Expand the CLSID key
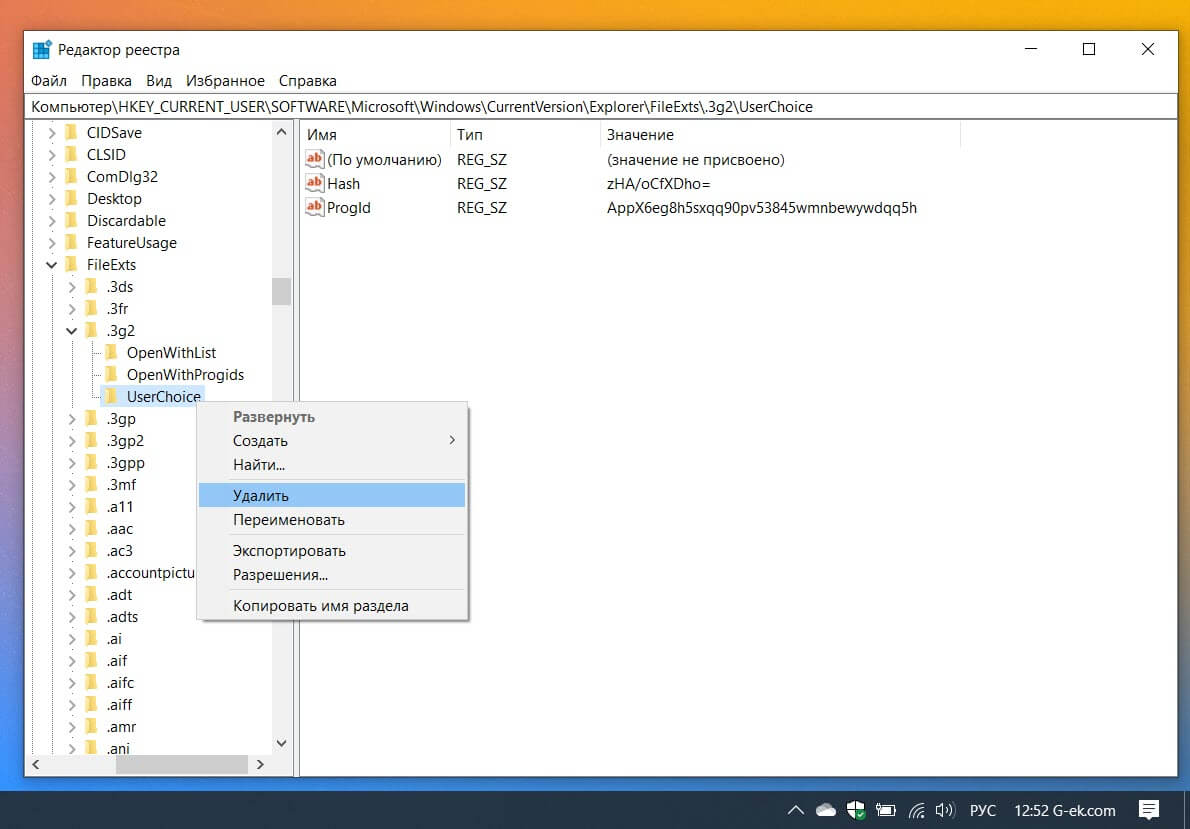 click(x=52, y=154)
